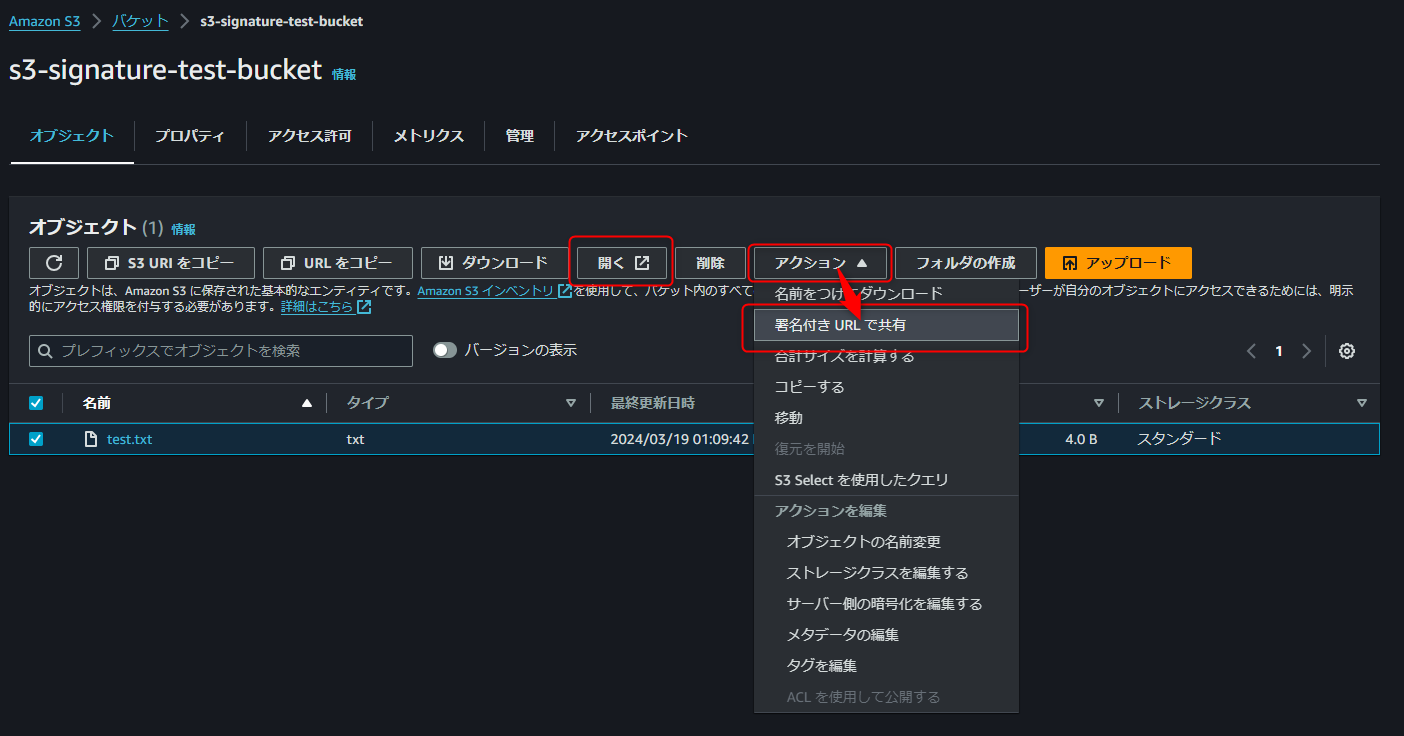
Task: Select 移動 menu item
Action: (886, 418)
